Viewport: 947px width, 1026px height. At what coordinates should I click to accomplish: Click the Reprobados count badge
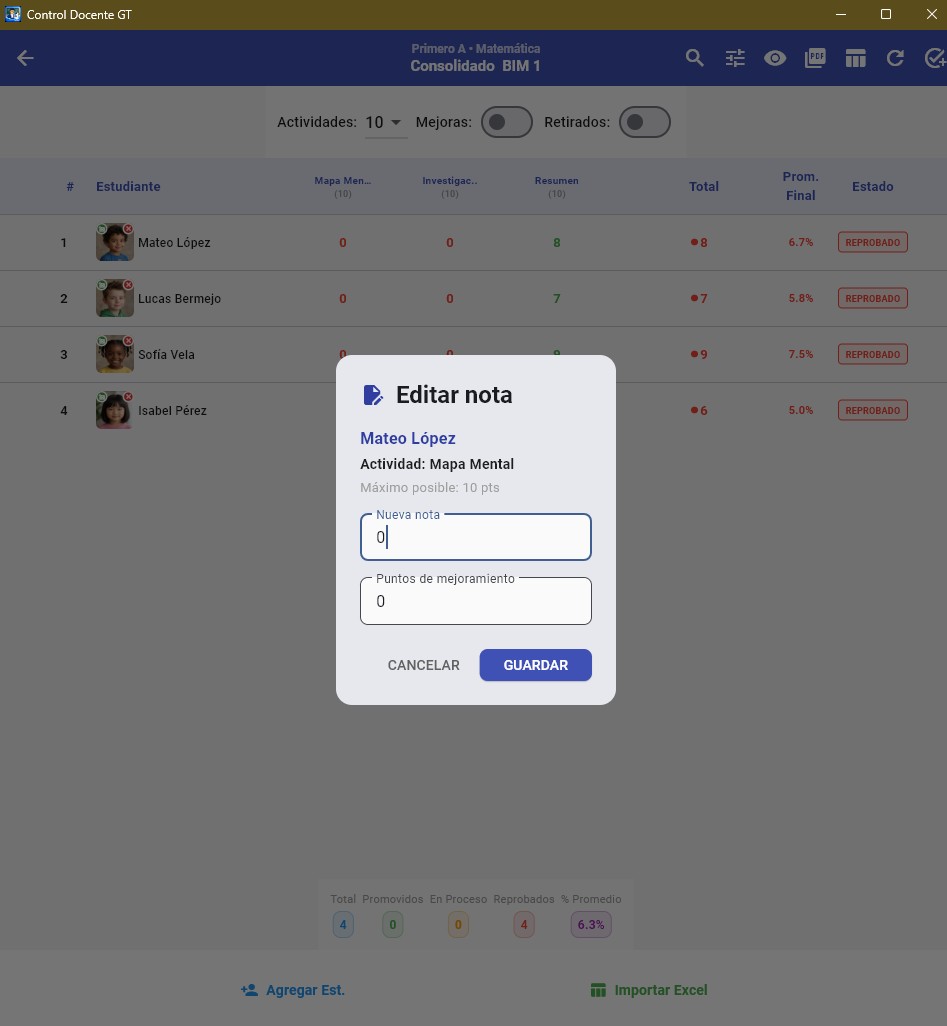pyautogui.click(x=524, y=925)
